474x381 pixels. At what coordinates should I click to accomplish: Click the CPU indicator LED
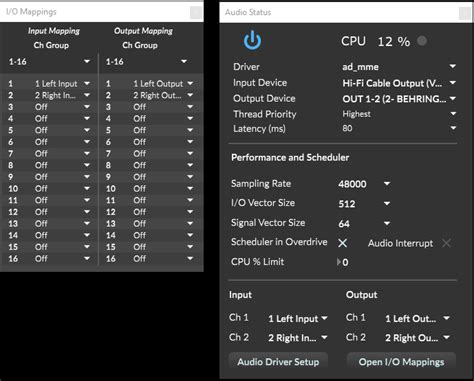coord(422,41)
